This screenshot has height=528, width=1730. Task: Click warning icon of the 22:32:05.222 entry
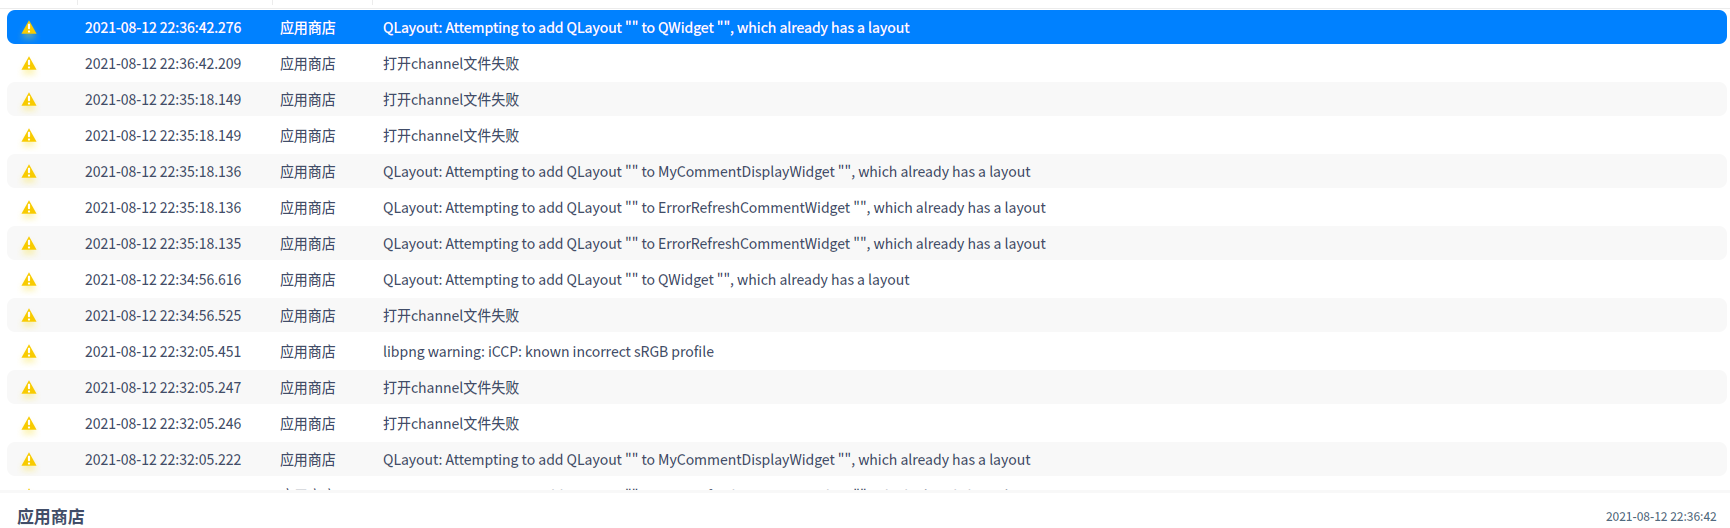click(x=29, y=460)
